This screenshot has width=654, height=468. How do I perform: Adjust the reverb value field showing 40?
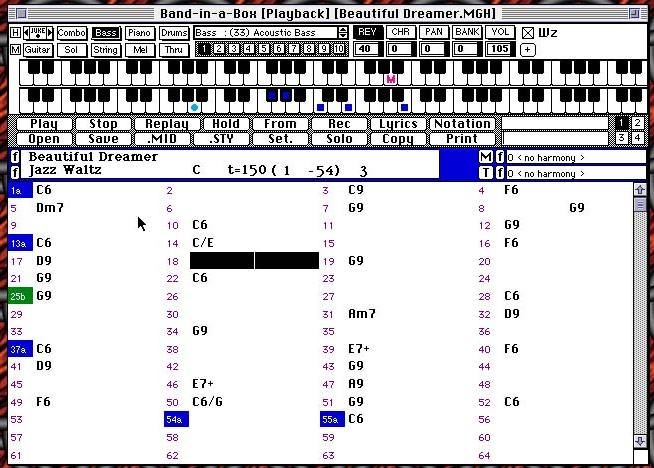[x=367, y=49]
